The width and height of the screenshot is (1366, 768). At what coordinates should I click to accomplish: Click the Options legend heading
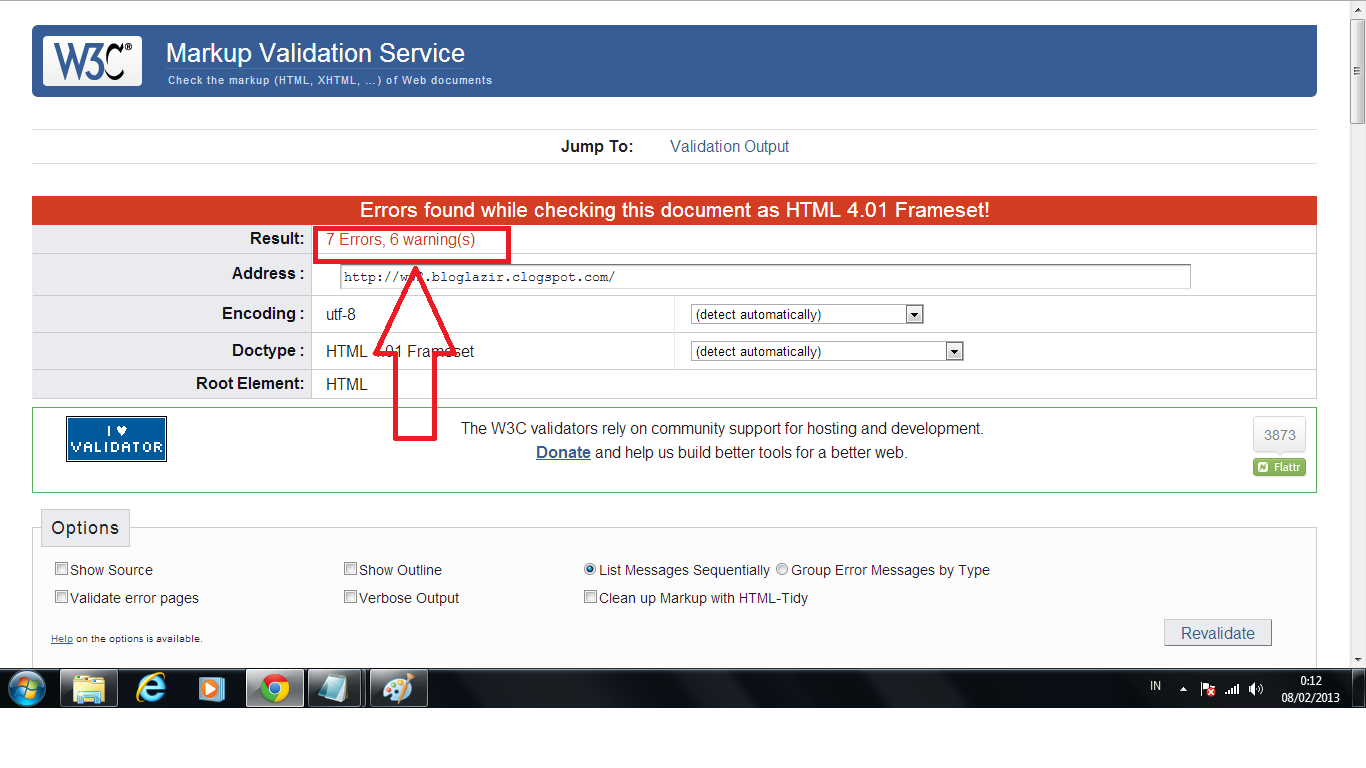[85, 528]
